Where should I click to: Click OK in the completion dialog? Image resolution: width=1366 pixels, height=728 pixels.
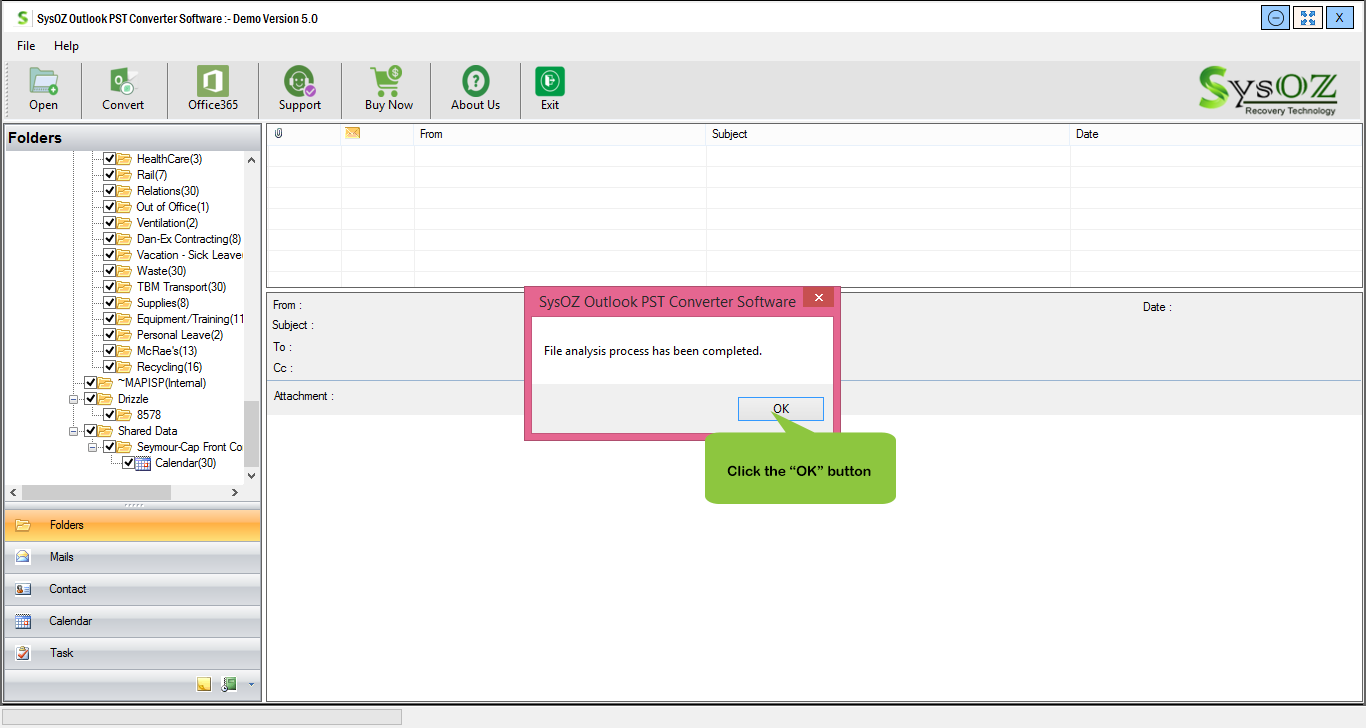[781, 409]
